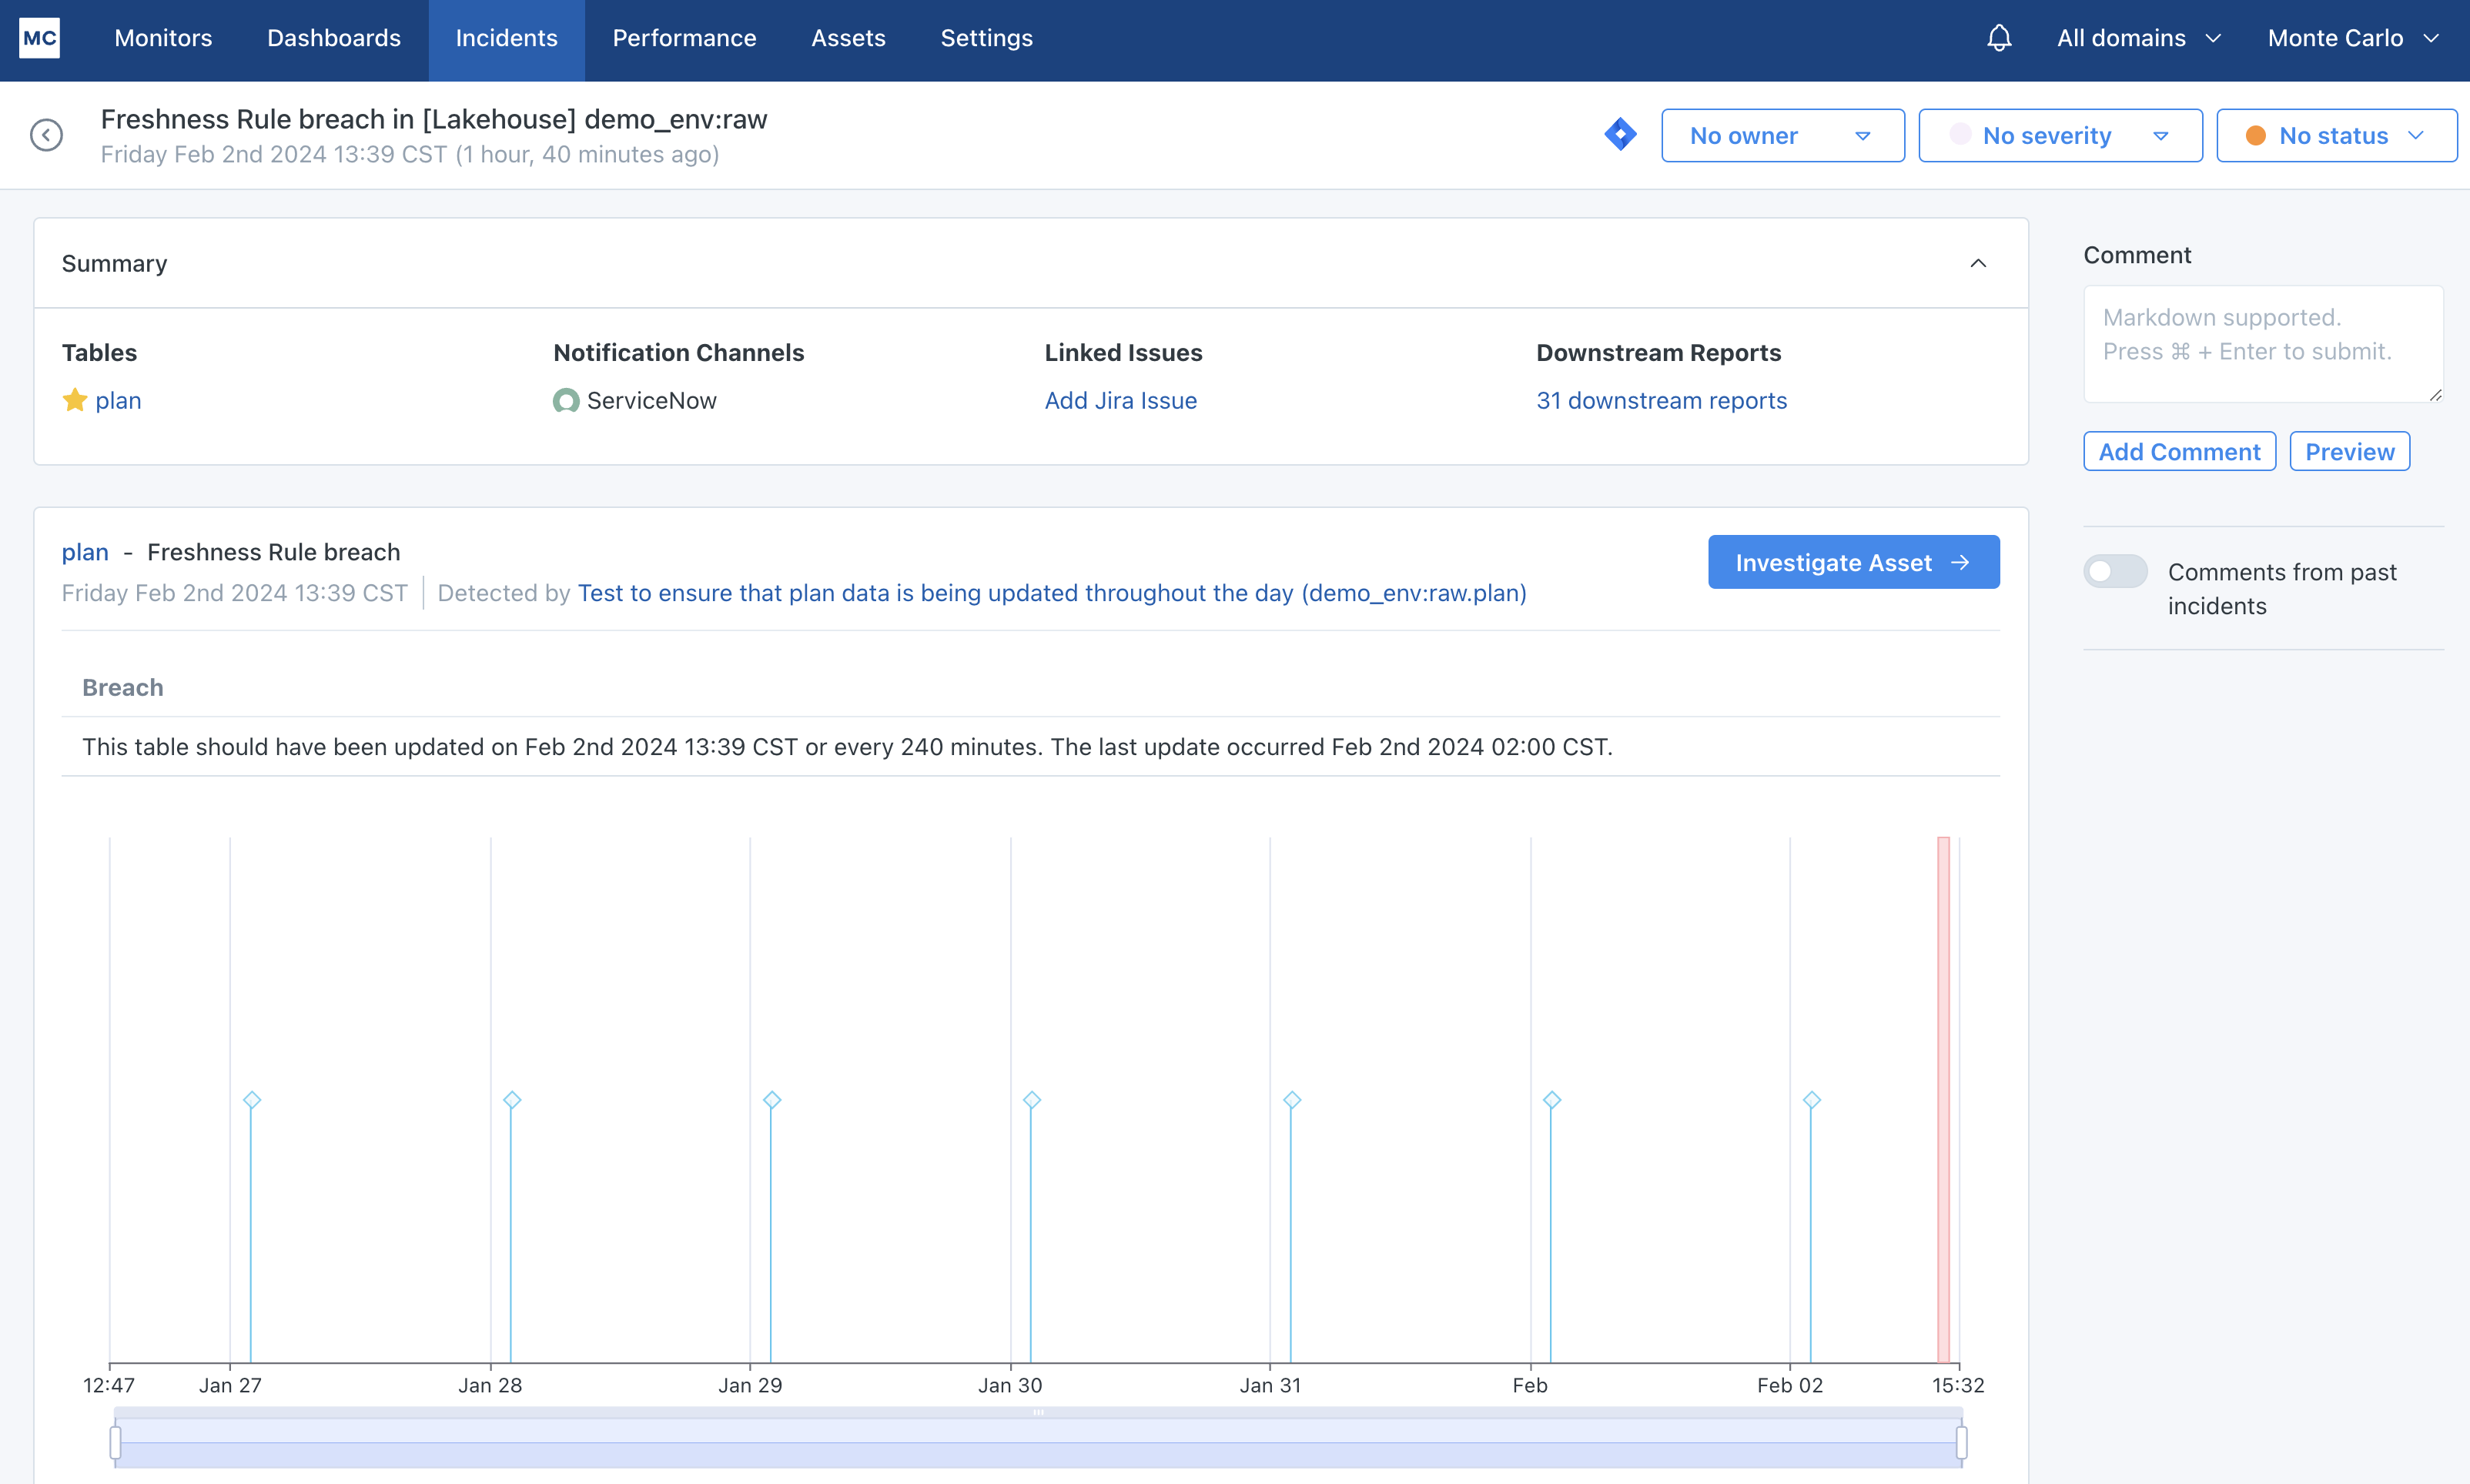
Task: Click the ServiceNow channel icon
Action: tap(566, 401)
